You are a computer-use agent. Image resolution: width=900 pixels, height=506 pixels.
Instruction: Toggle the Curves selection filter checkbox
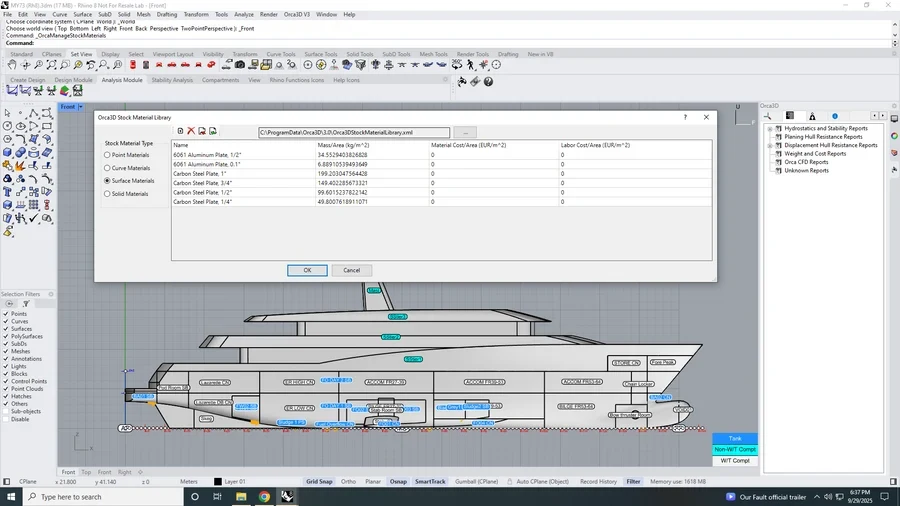point(6,321)
